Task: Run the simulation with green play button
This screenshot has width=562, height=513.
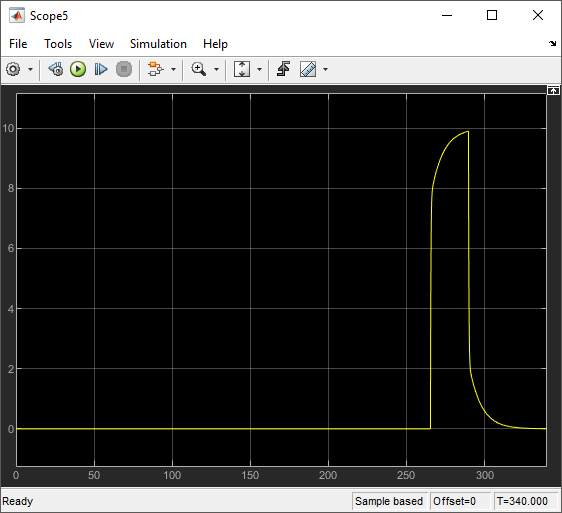Action: (78, 69)
